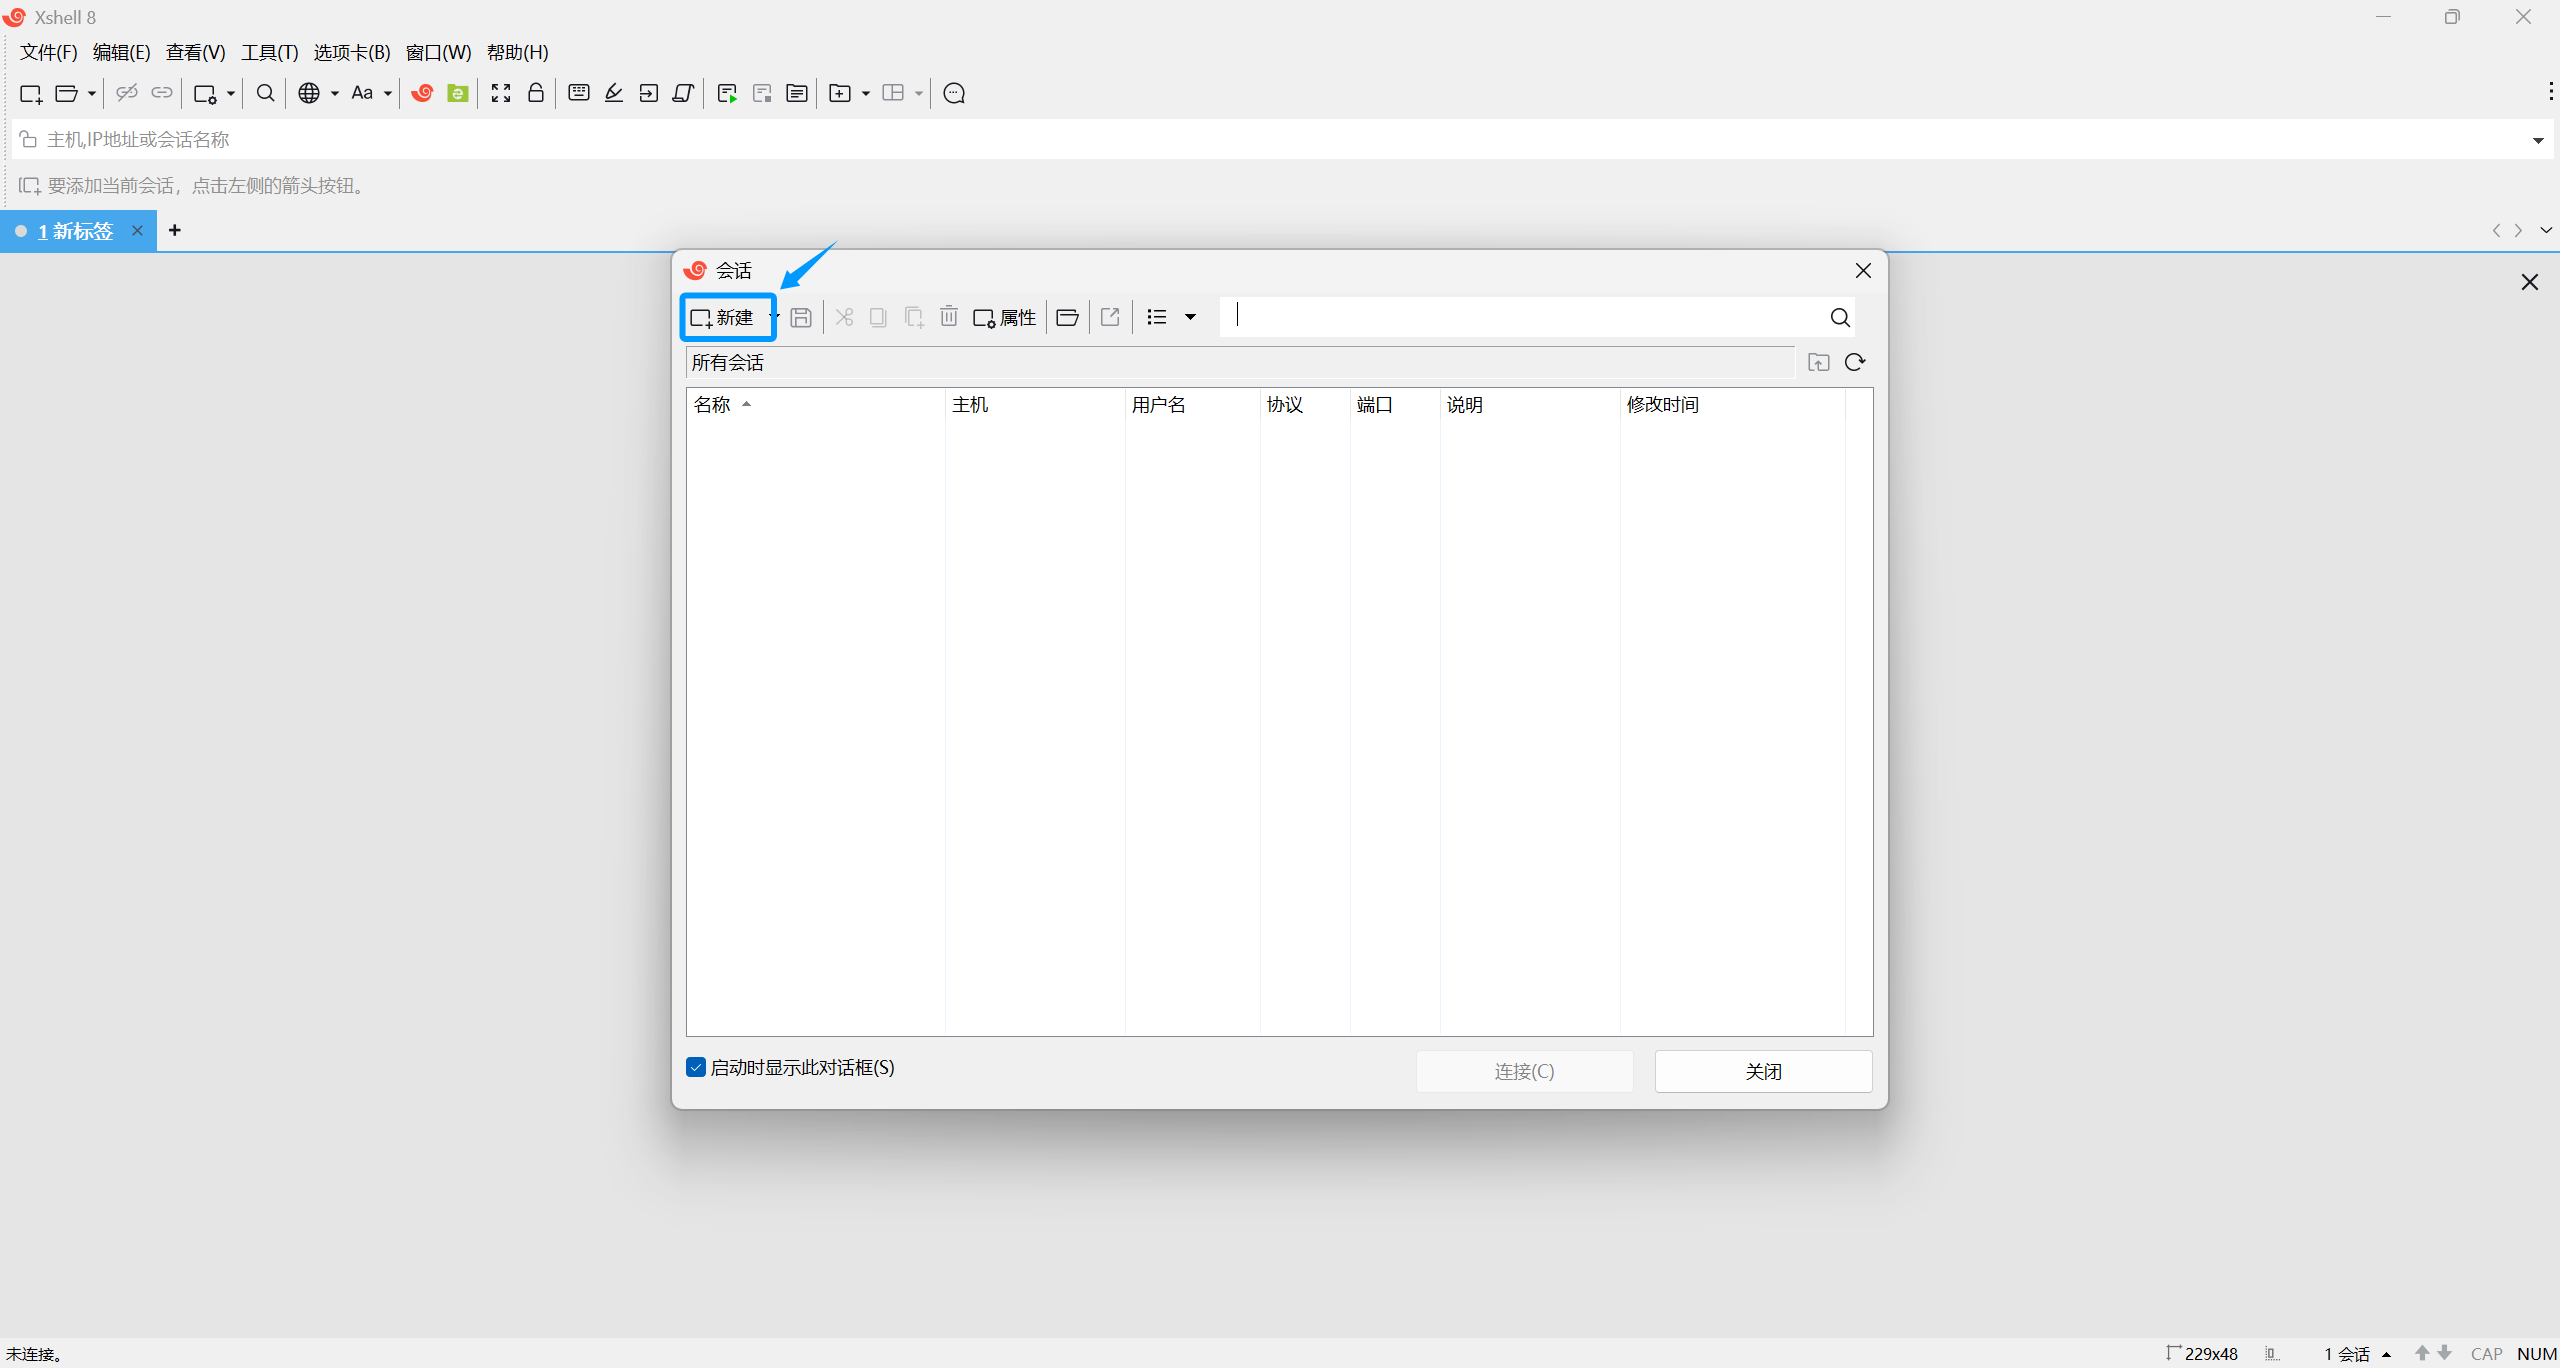Click the magnifier find icon in the main toolbar
2560x1368 pixels.
point(265,93)
